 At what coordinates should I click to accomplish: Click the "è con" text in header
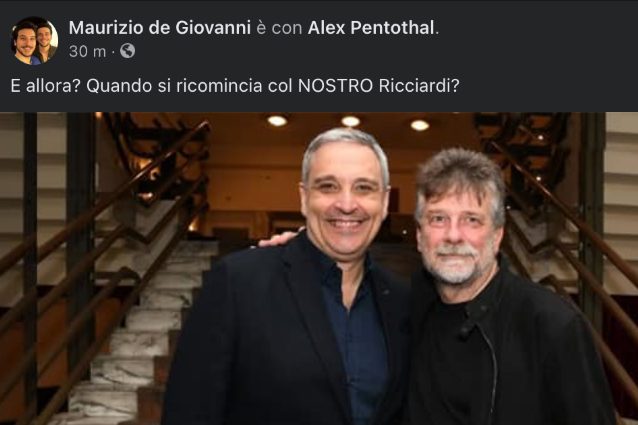pyautogui.click(x=279, y=28)
